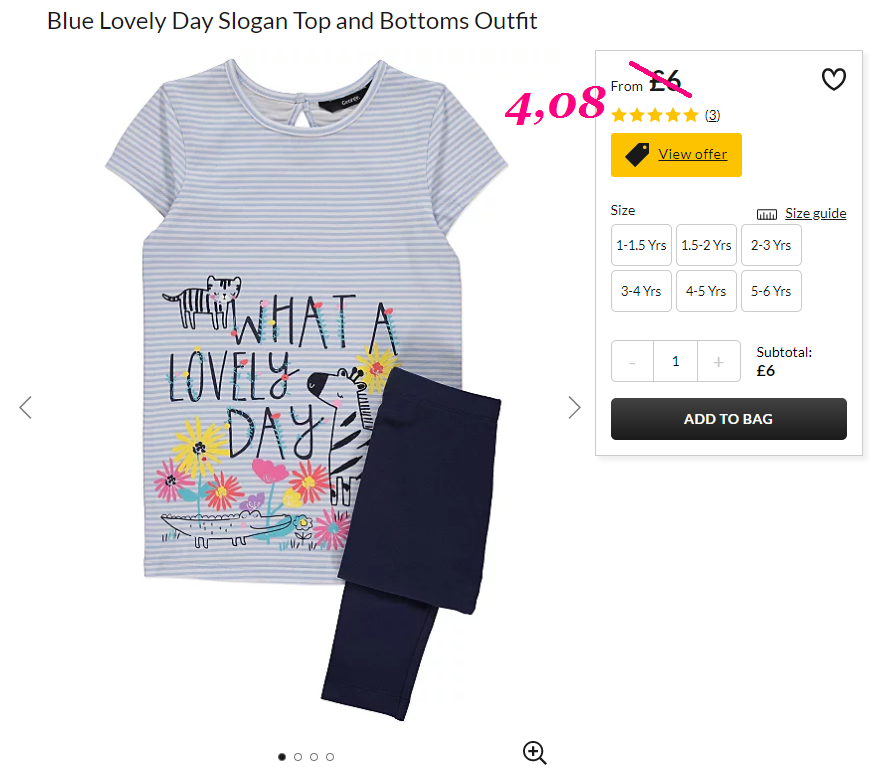895x775 pixels.
Task: Click the price tag icon on offer button
Action: 637,155
